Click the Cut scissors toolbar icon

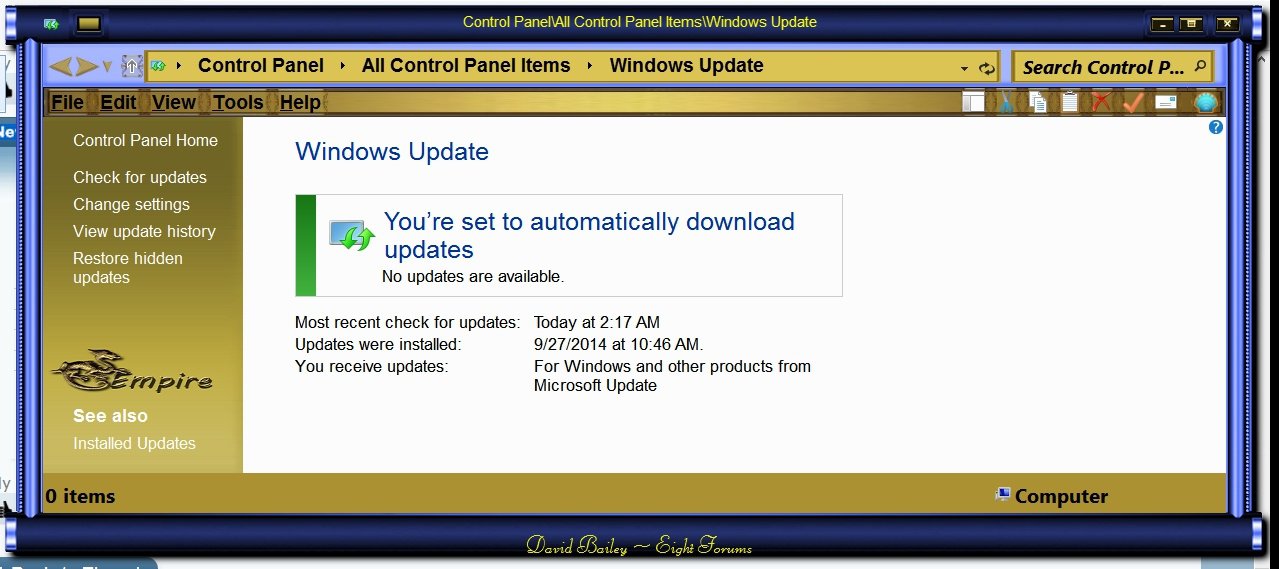click(1006, 101)
